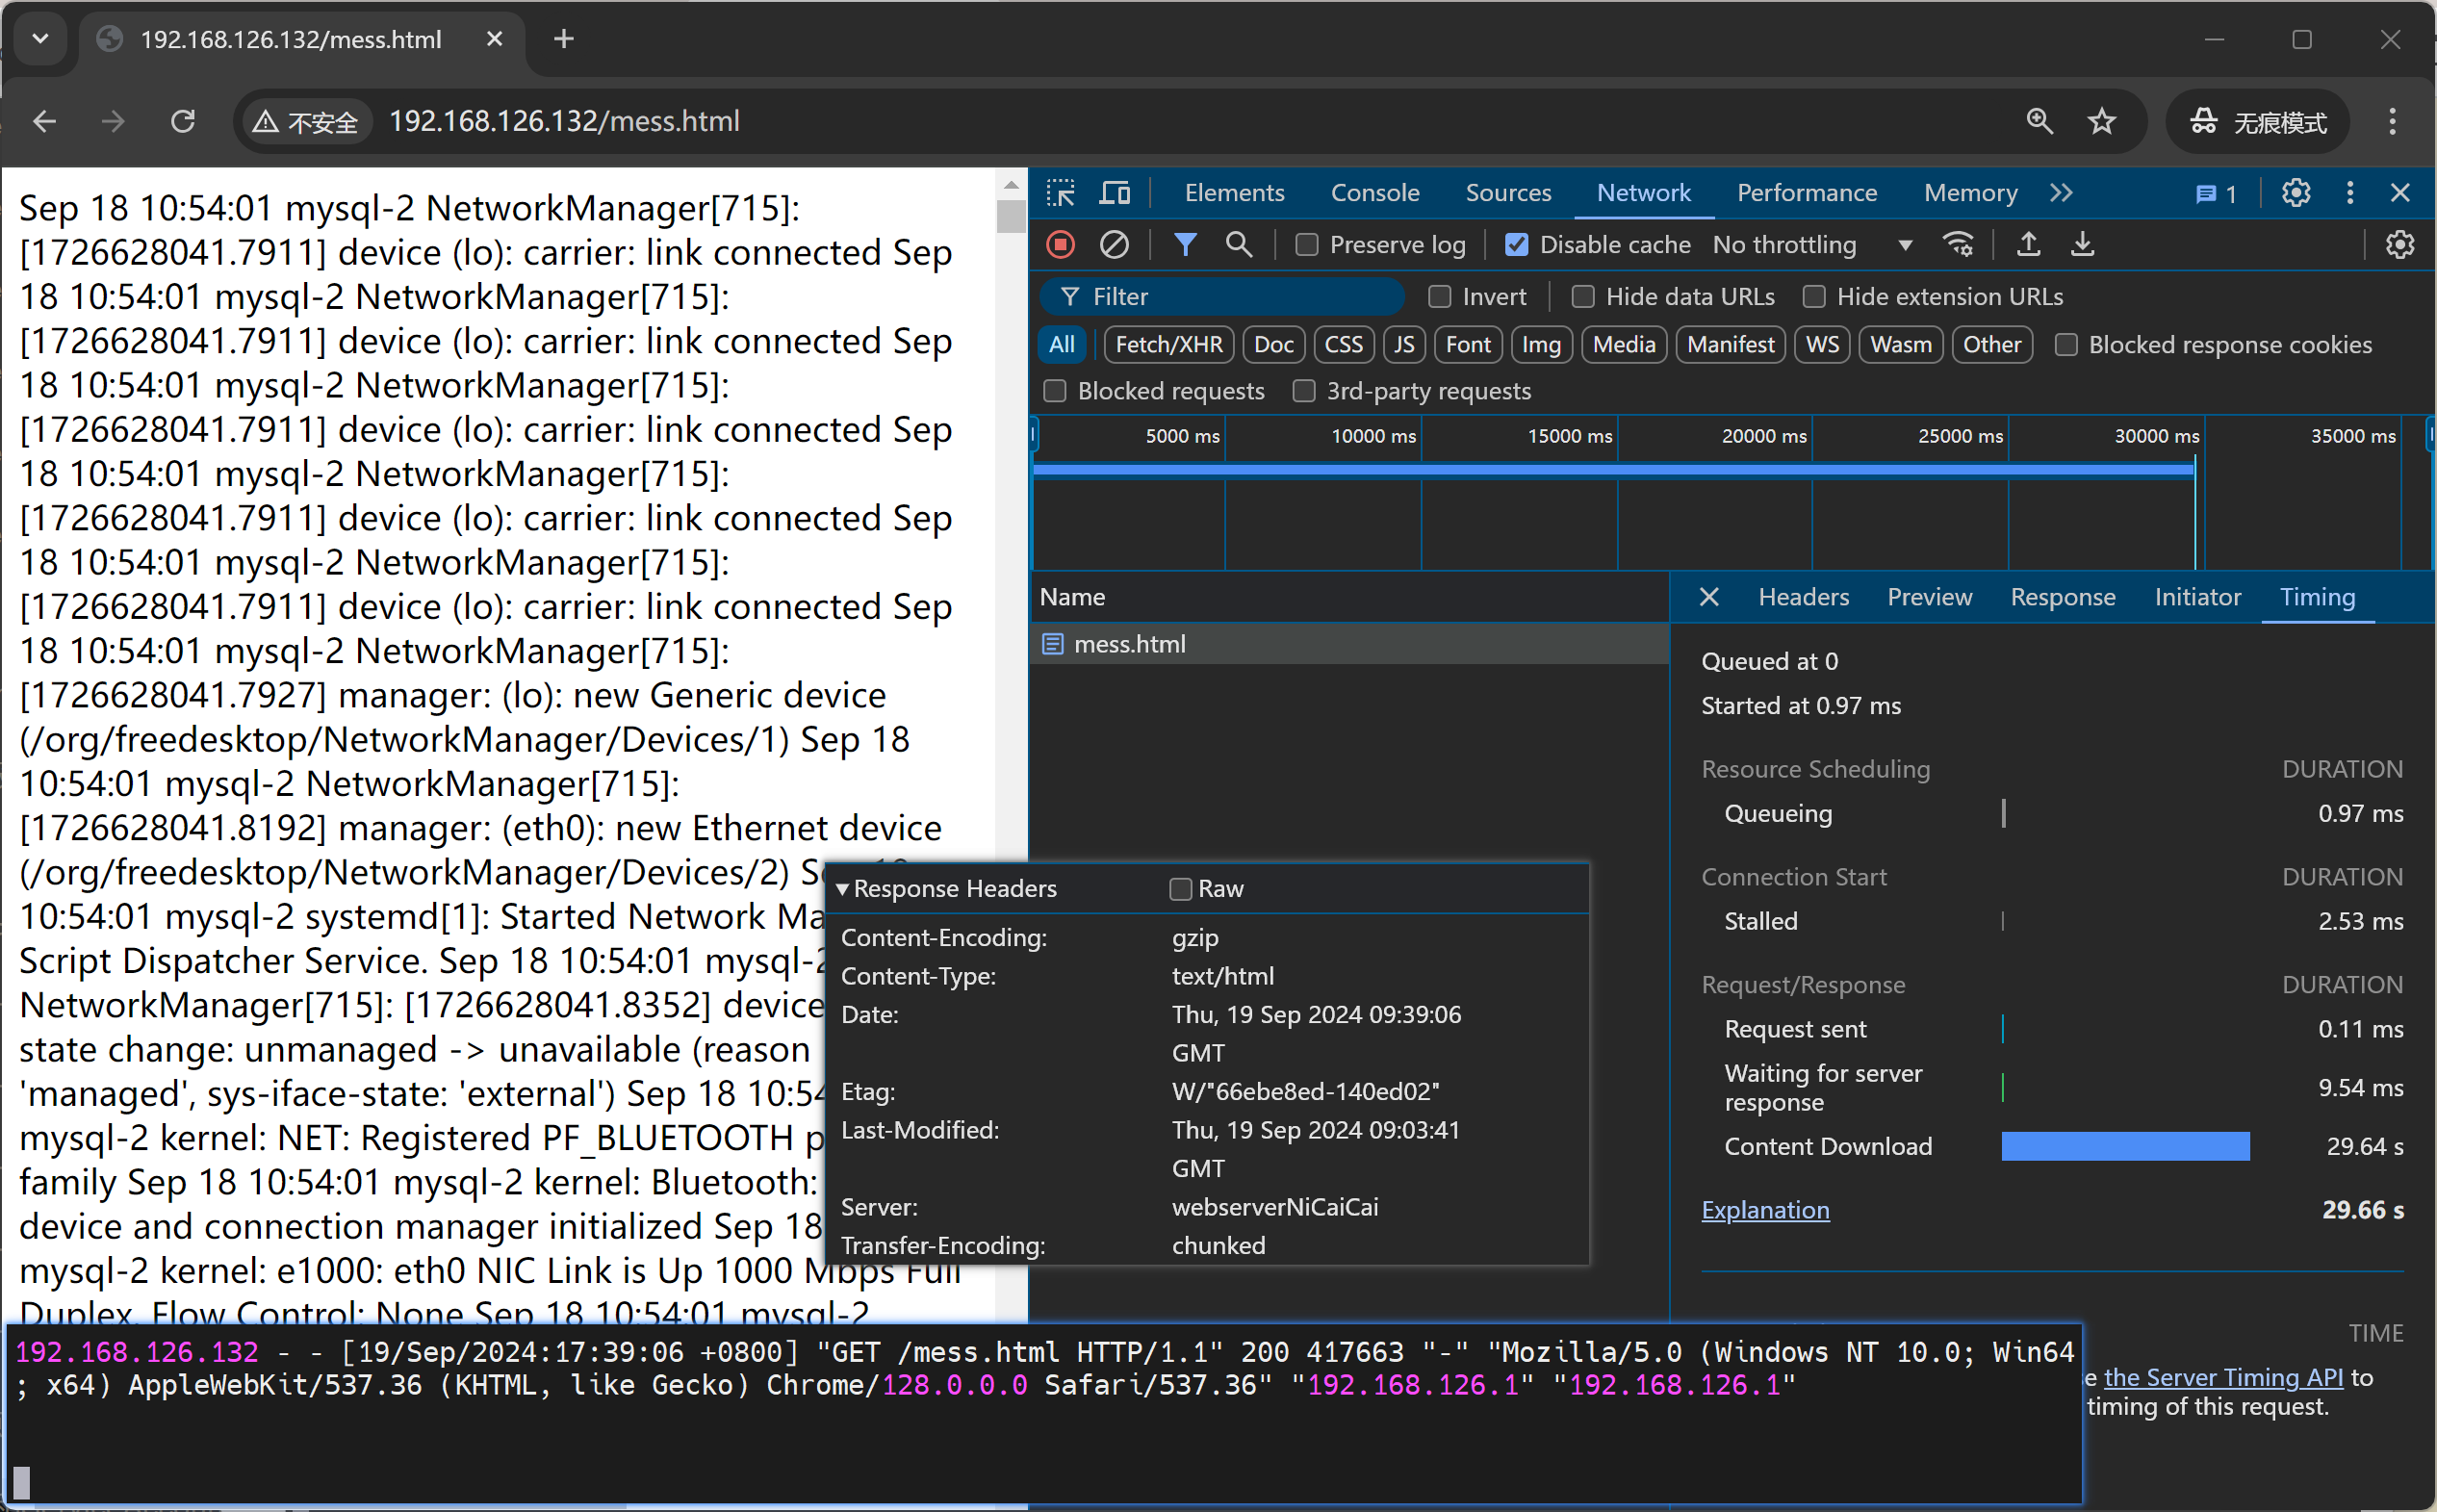
Task: Open the No throttling dropdown
Action: click(1810, 245)
